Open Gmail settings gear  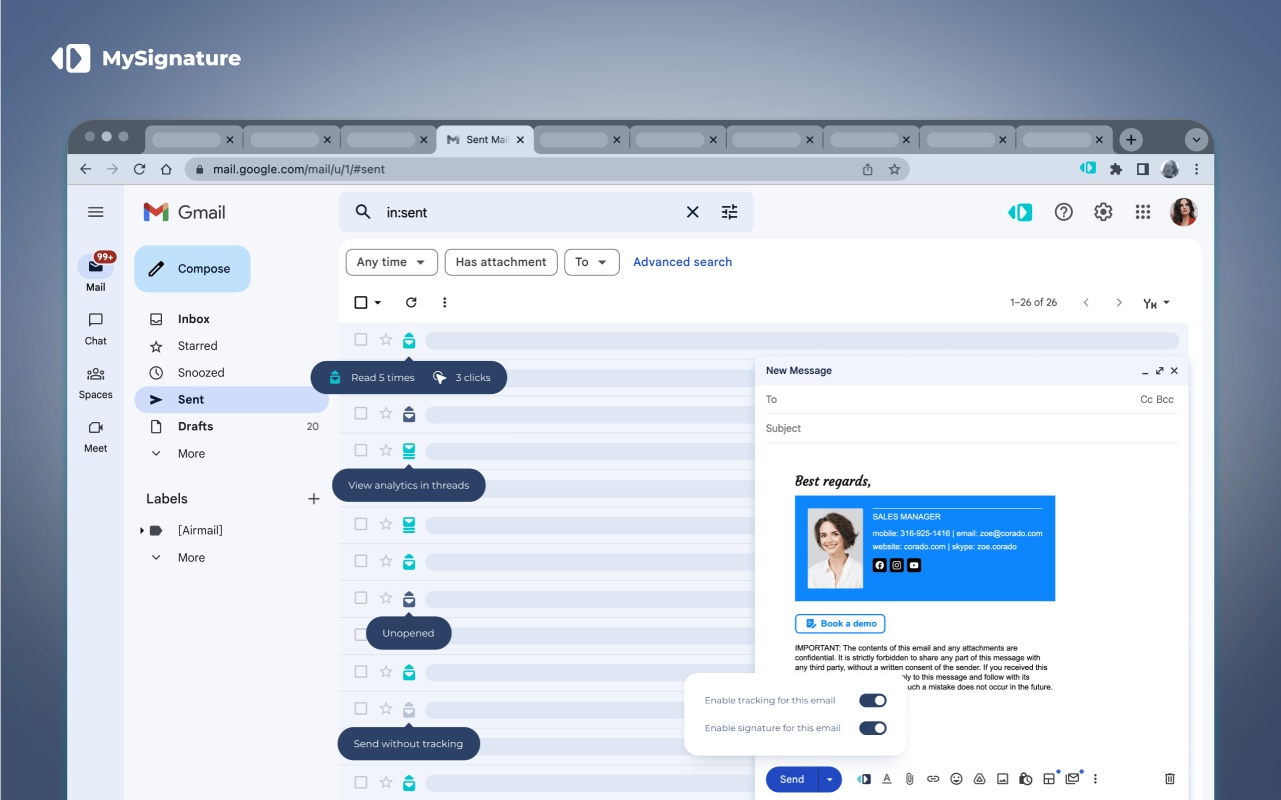pos(1103,212)
